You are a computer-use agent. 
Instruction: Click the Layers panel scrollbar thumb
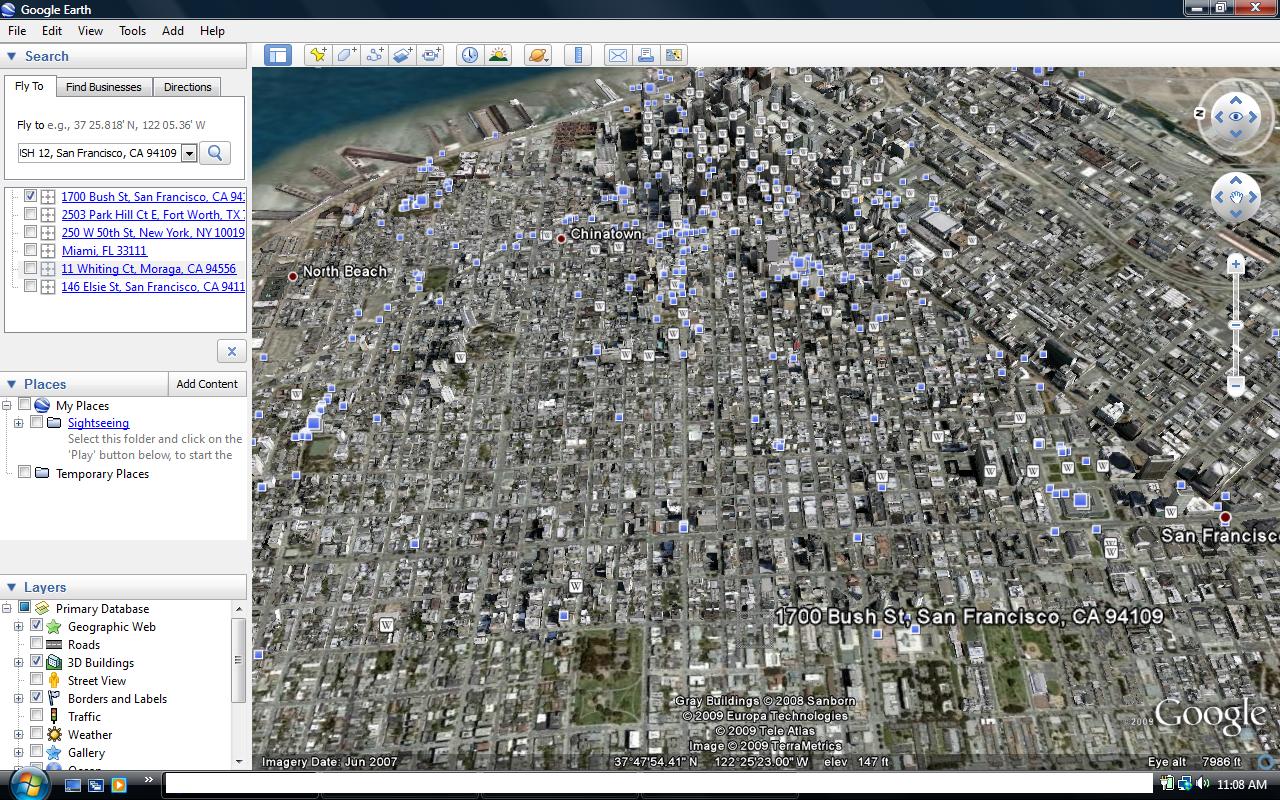coord(238,660)
